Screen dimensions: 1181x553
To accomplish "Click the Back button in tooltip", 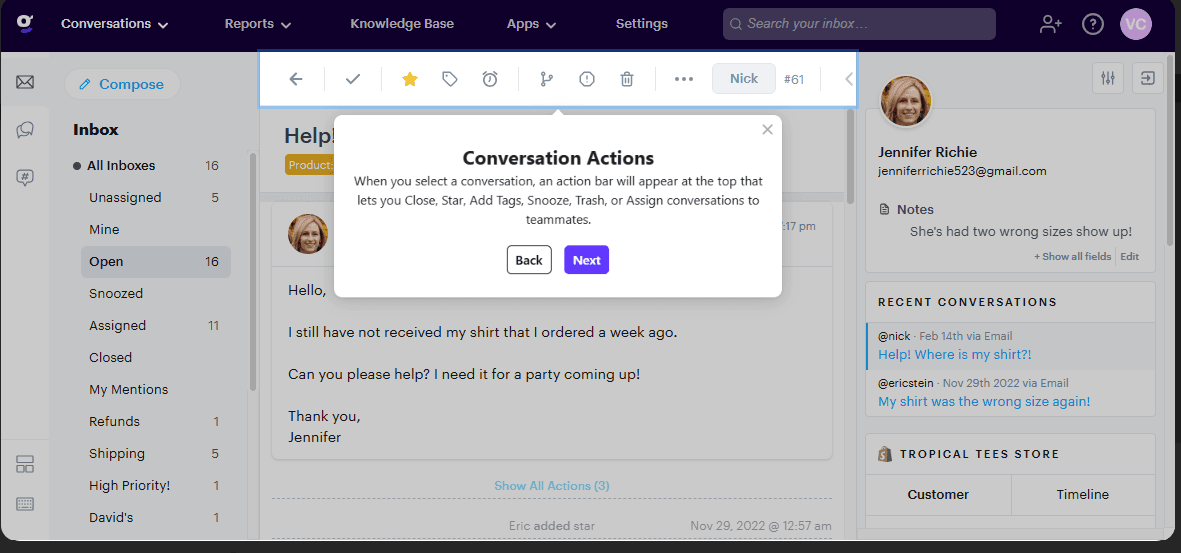I will tap(529, 260).
